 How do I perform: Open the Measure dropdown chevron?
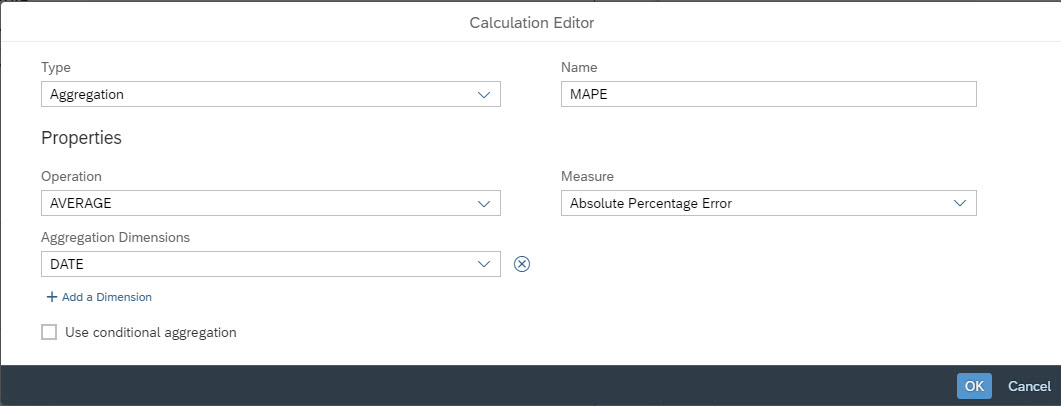click(x=960, y=203)
